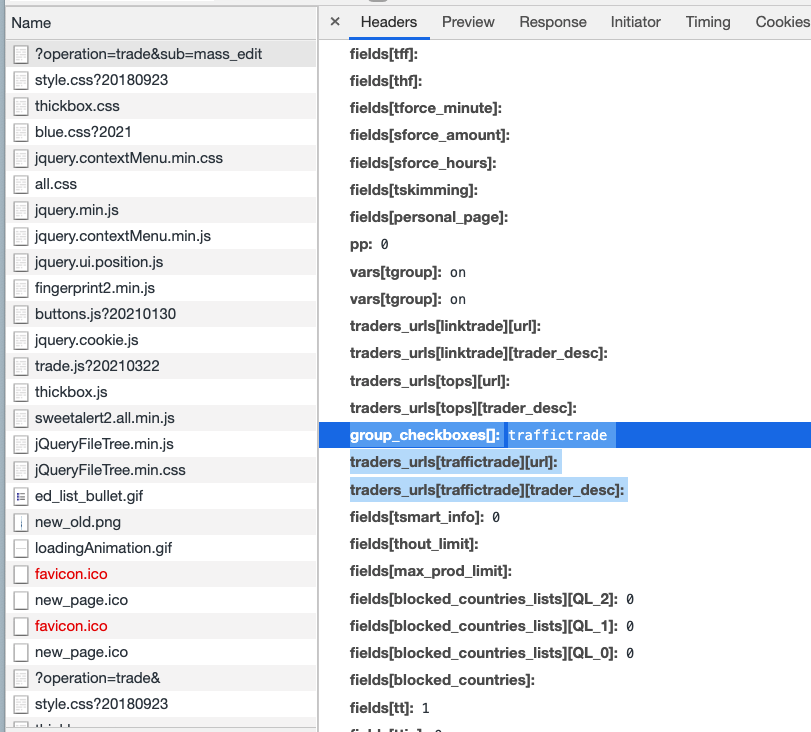Select the ?operation=trade& request row
This screenshot has height=732, width=811.
point(161,678)
